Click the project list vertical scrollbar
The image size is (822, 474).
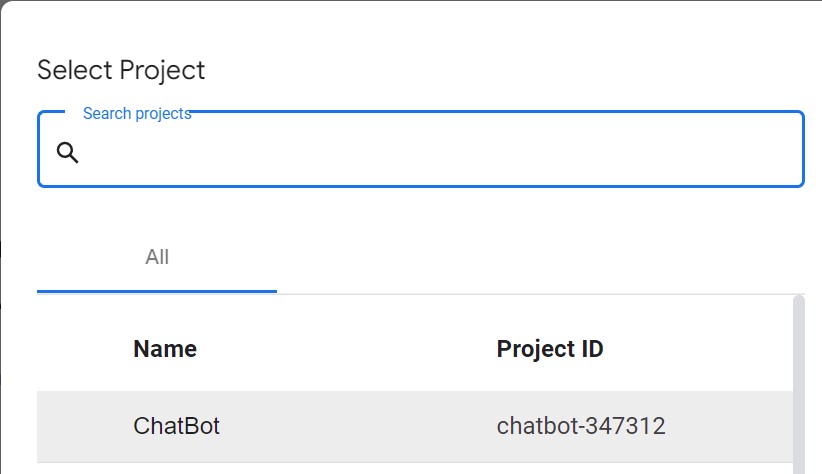tap(798, 385)
